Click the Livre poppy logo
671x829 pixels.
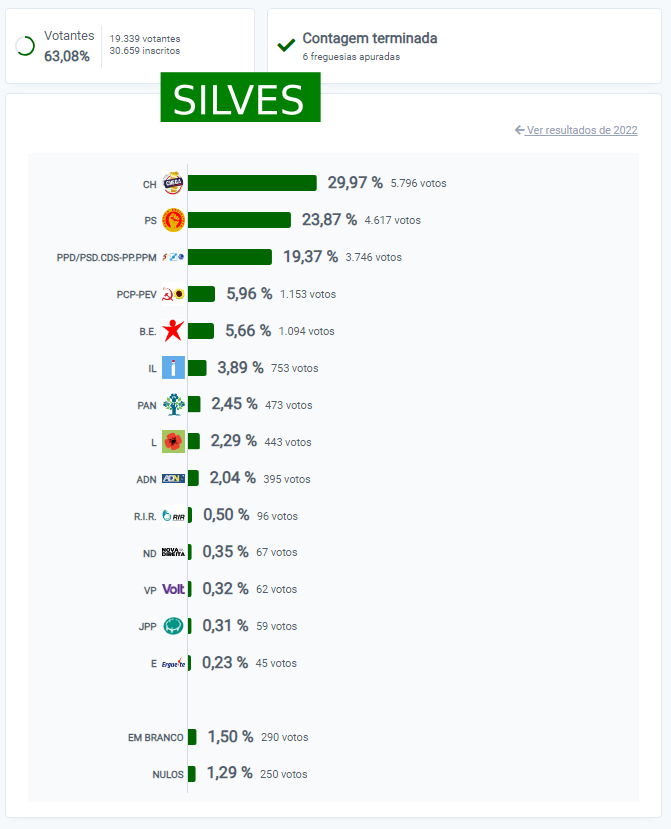tap(173, 441)
